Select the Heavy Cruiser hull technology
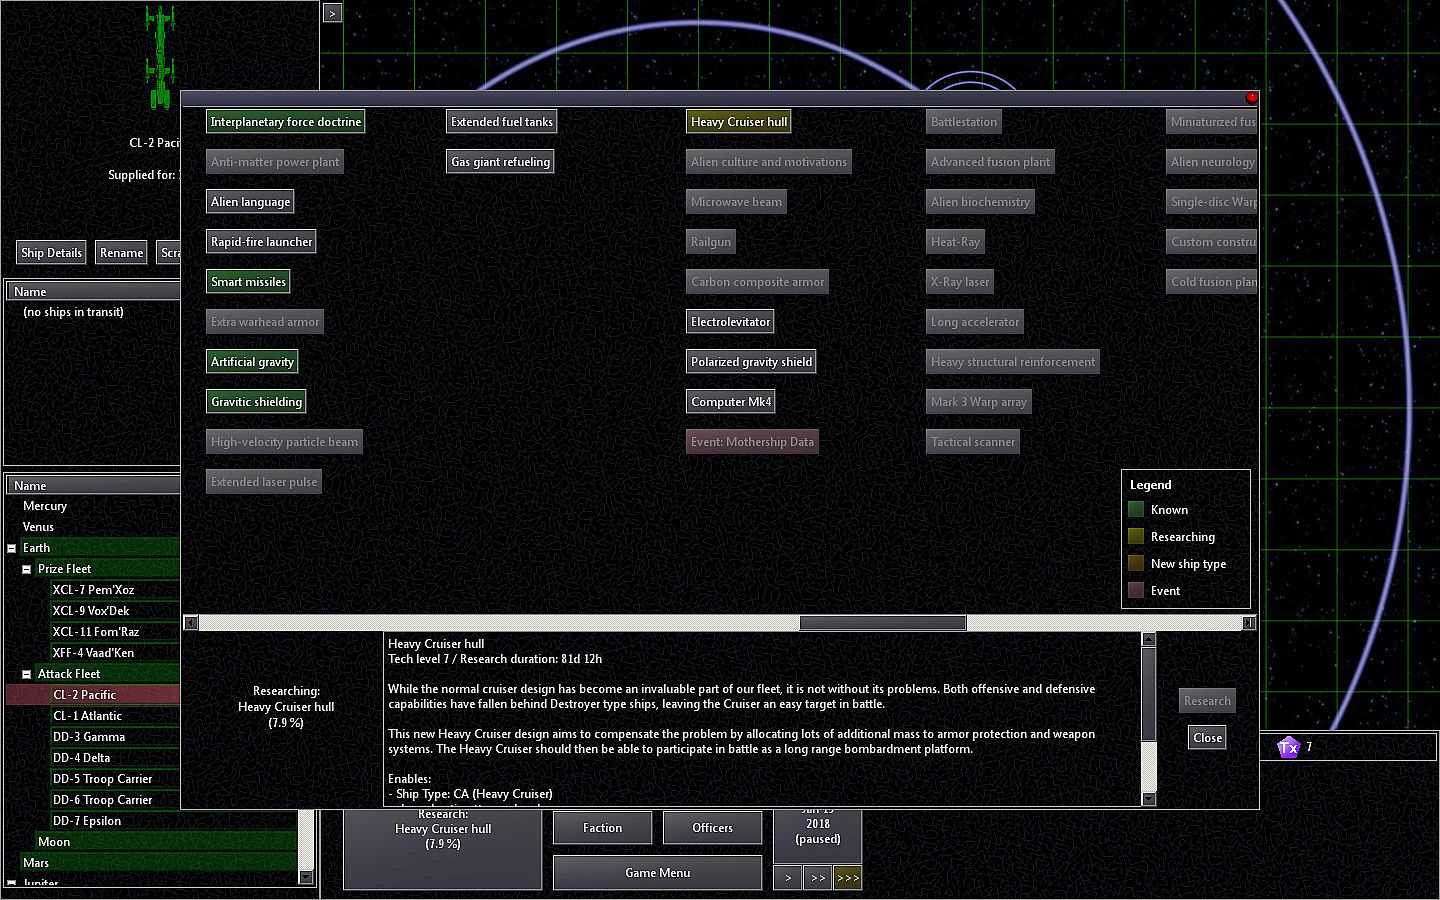The height and width of the screenshot is (900, 1440). pyautogui.click(x=739, y=122)
